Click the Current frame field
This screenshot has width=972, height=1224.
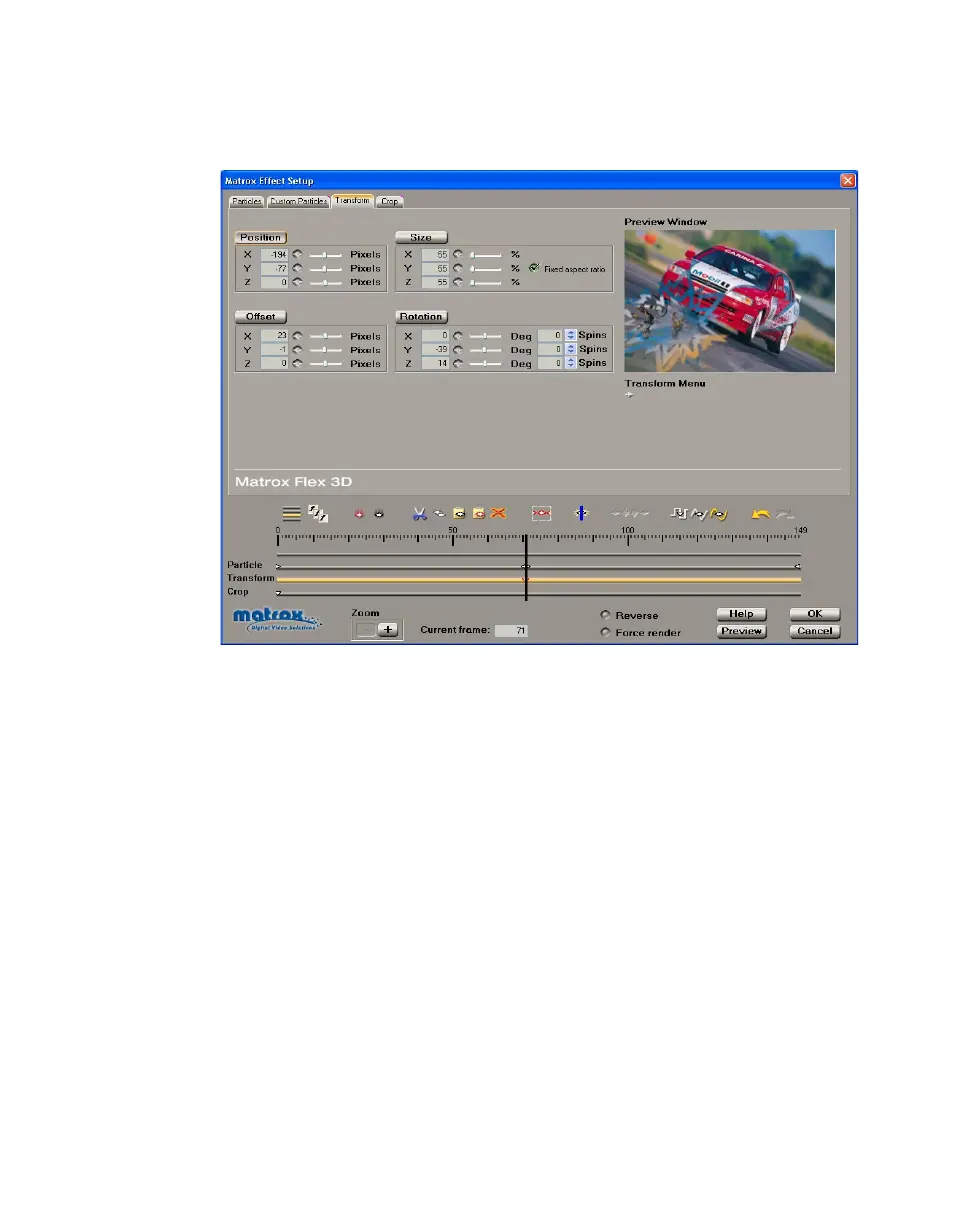pos(511,631)
